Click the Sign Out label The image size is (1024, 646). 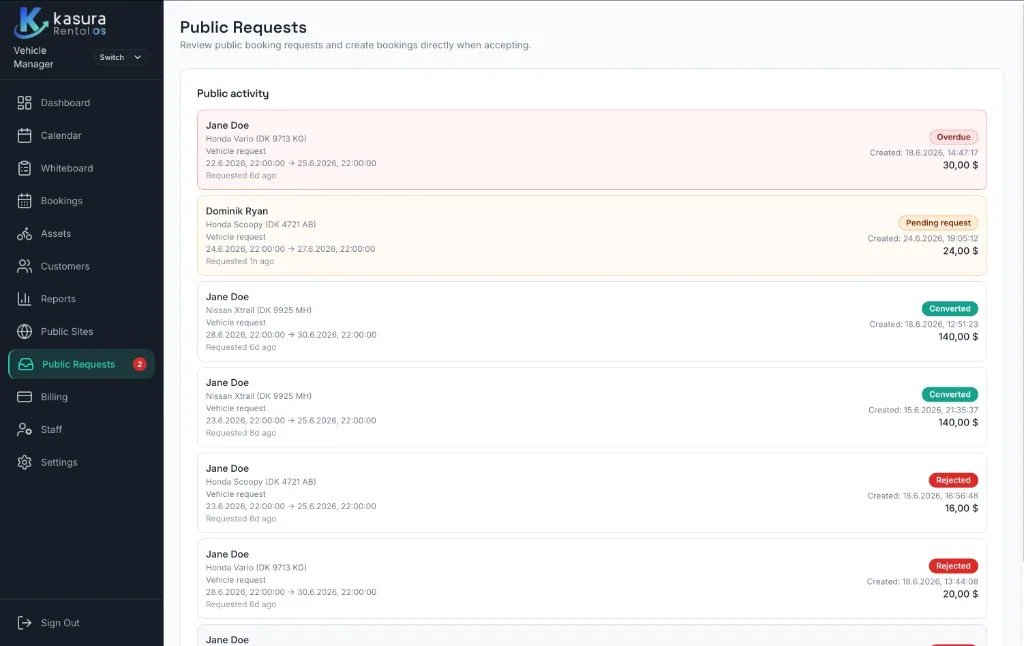(x=60, y=622)
